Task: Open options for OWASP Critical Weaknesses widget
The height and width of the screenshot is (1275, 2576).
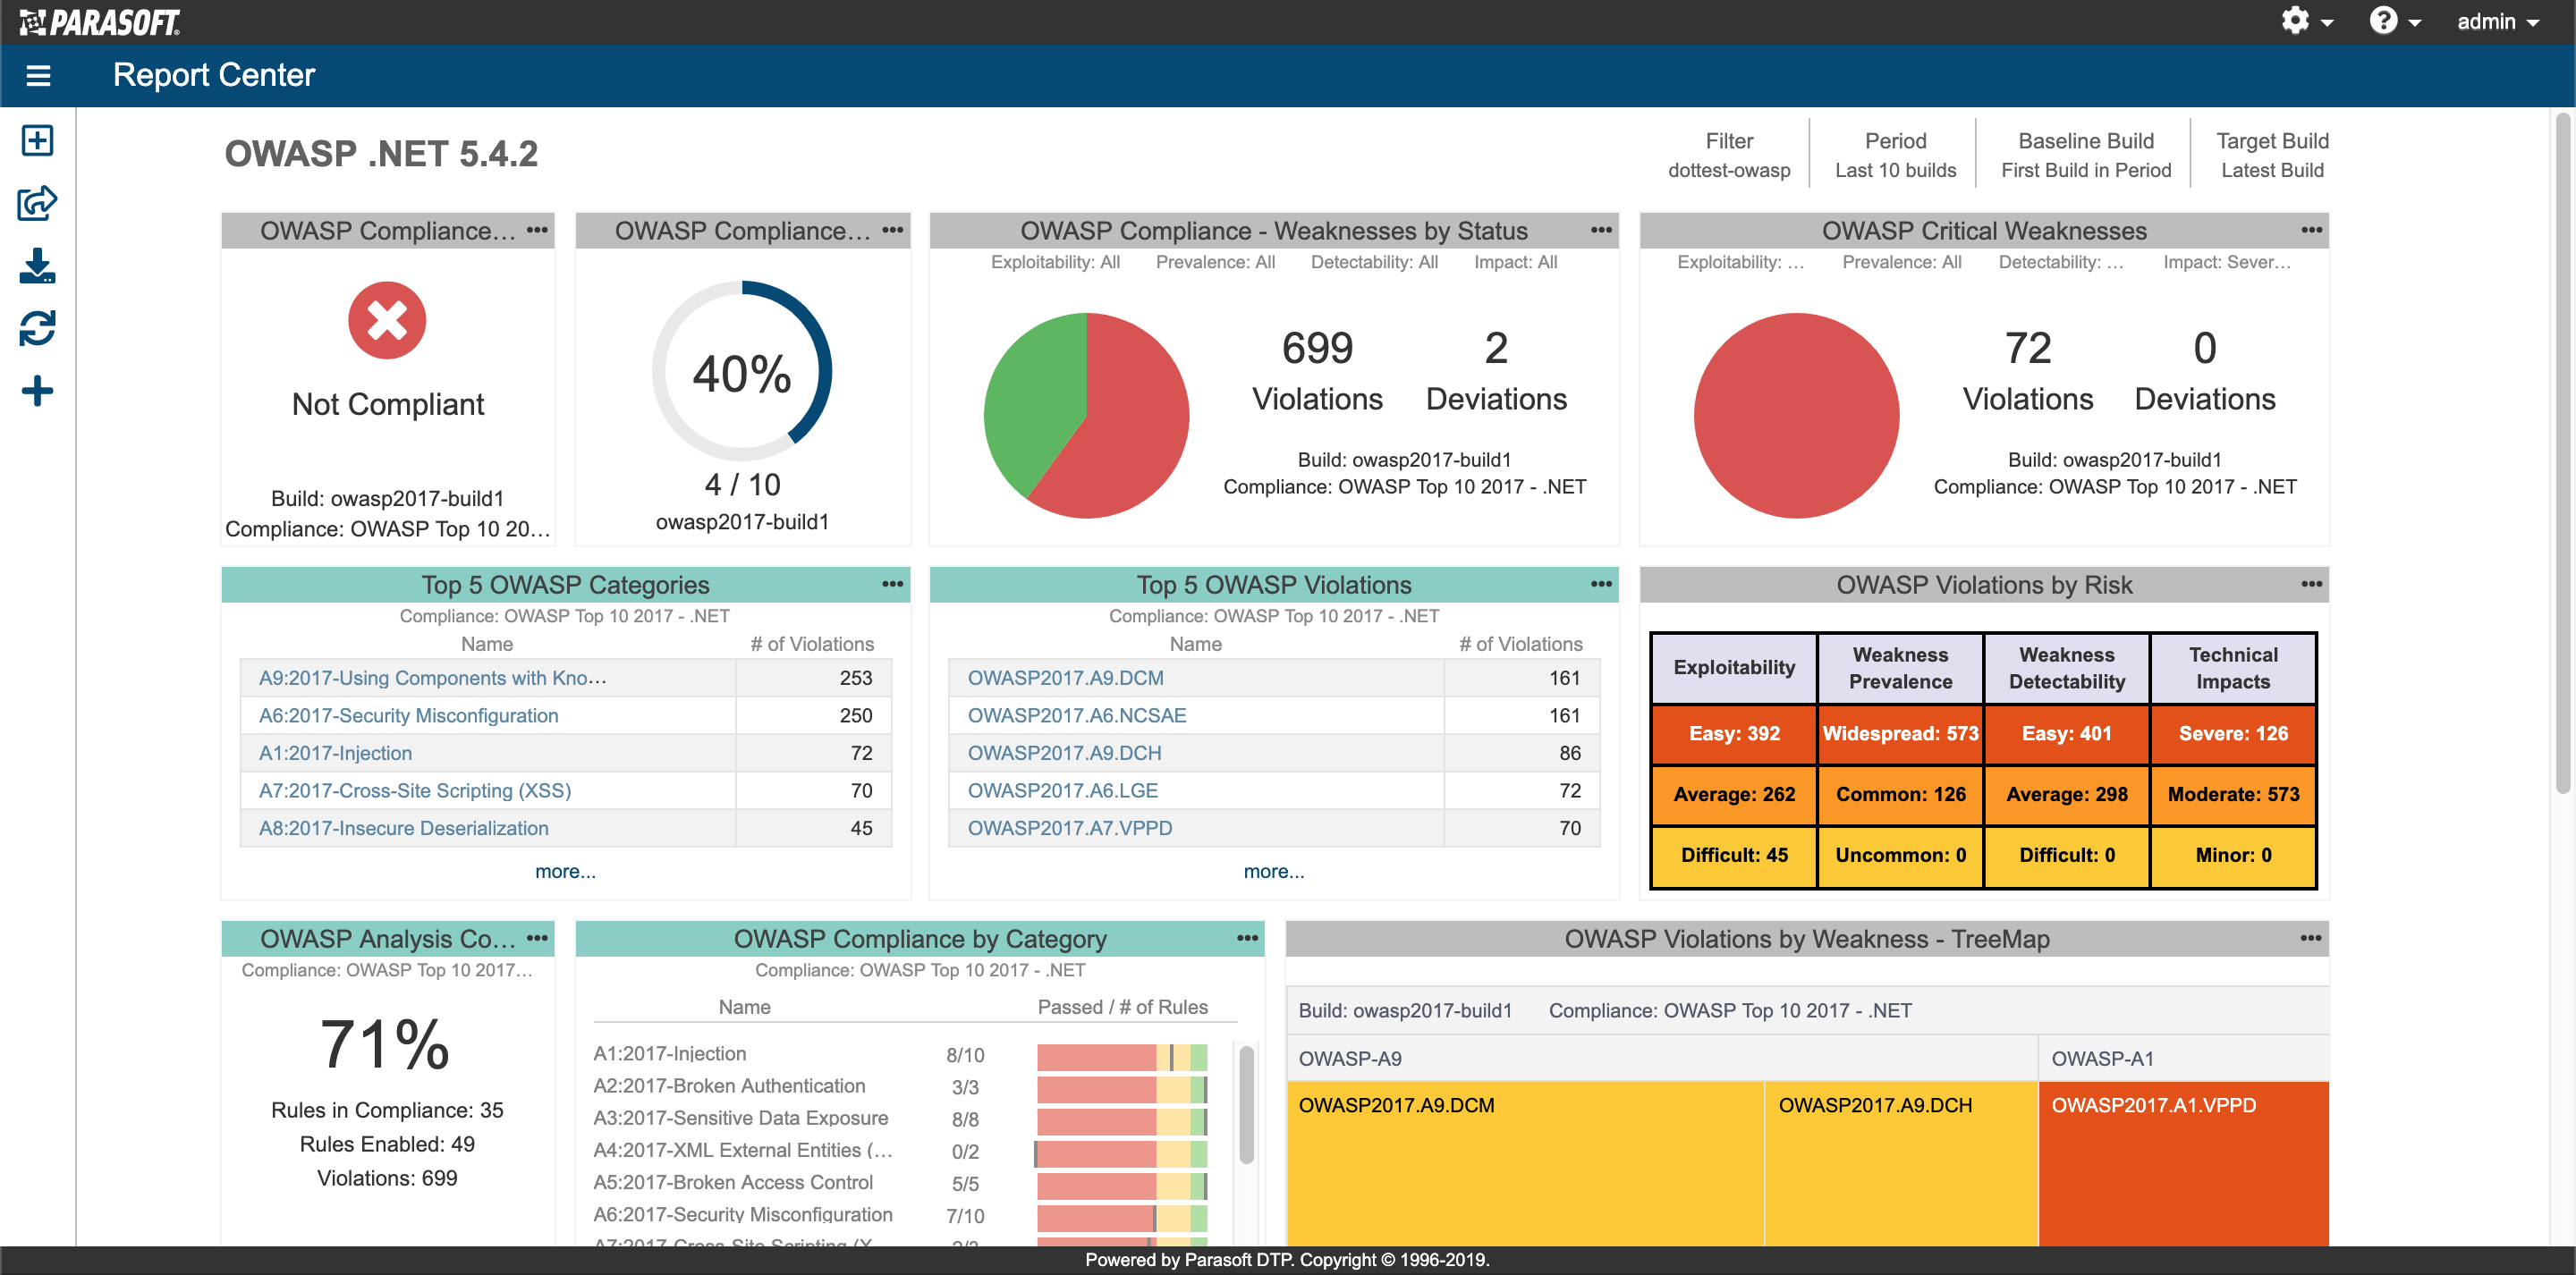Action: point(2311,230)
